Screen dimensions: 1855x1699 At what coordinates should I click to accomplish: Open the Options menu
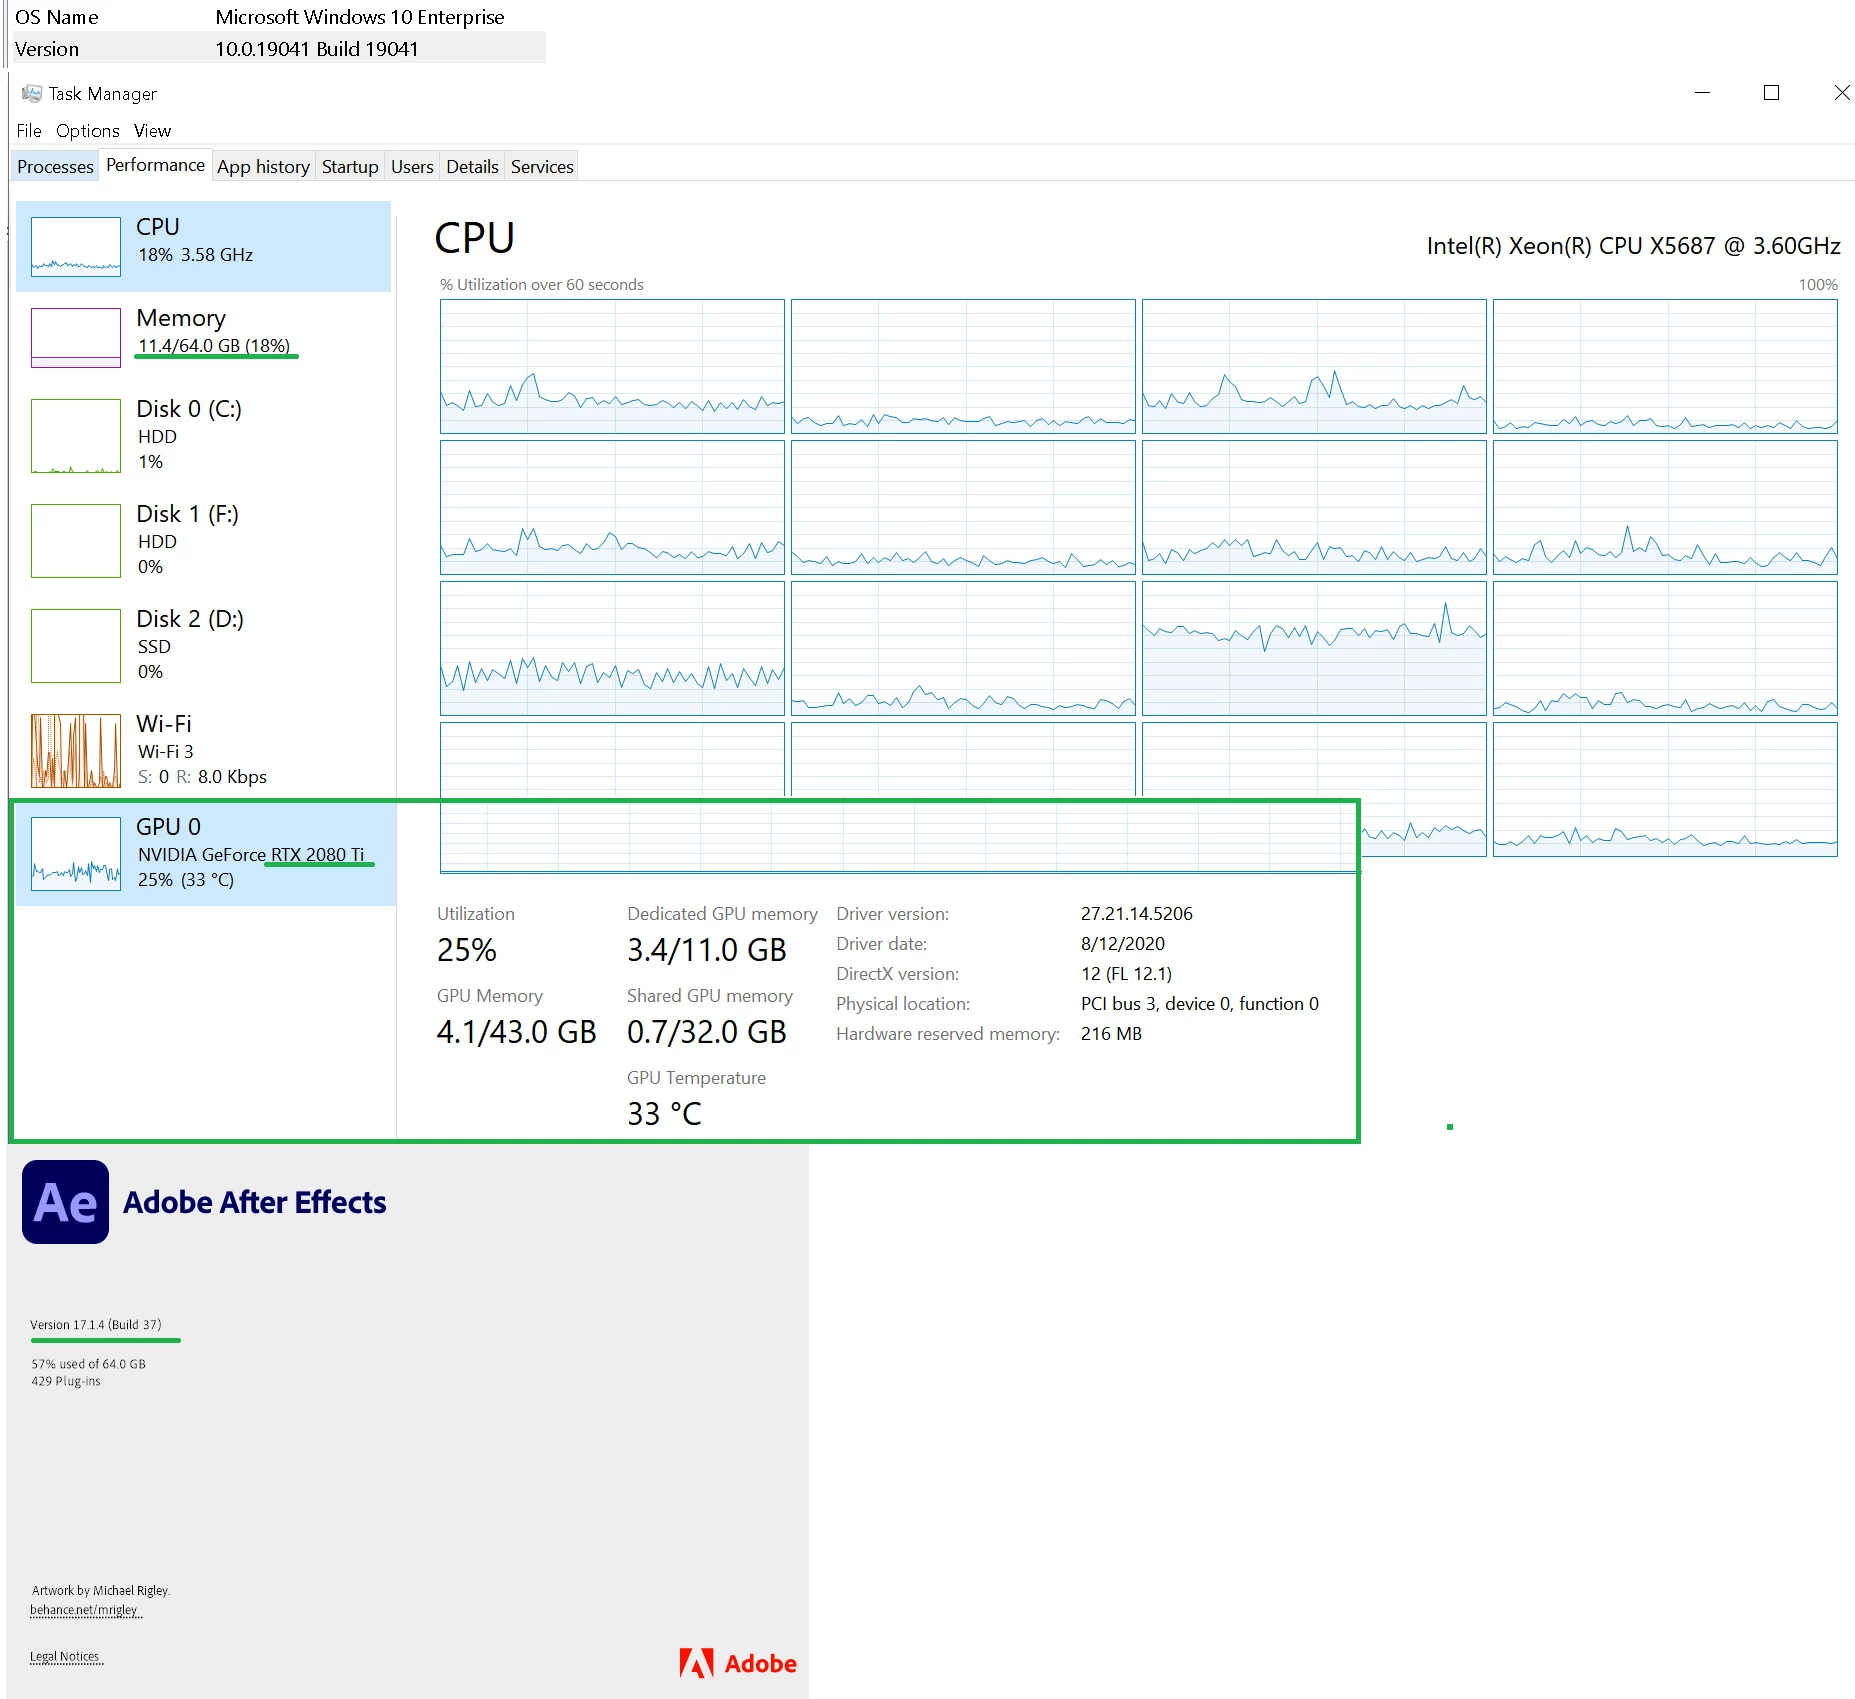(x=88, y=131)
